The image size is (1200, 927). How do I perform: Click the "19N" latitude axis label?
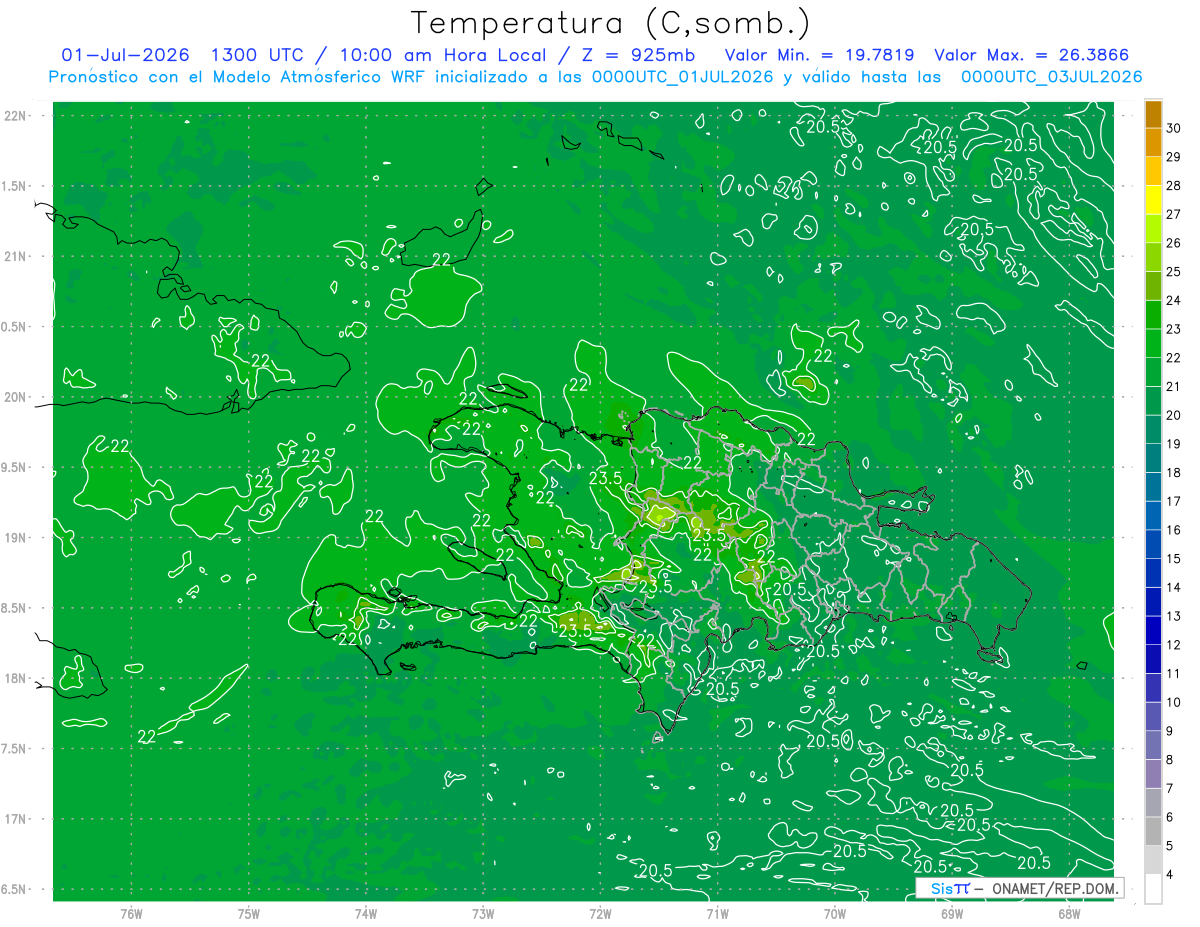click(15, 538)
